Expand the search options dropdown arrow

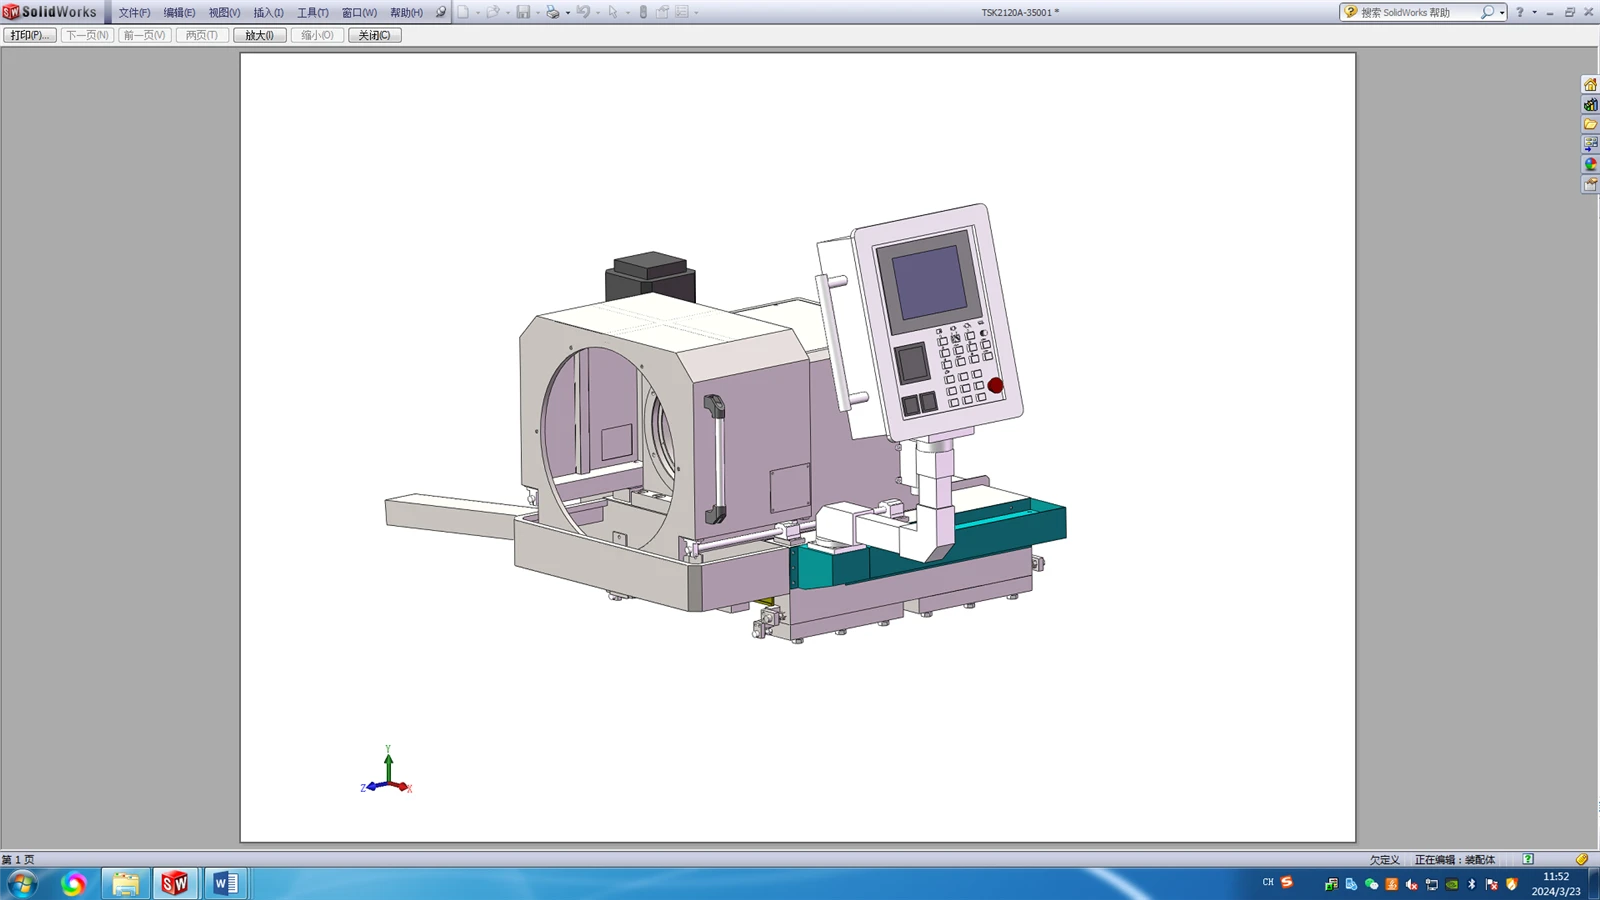pos(1502,13)
